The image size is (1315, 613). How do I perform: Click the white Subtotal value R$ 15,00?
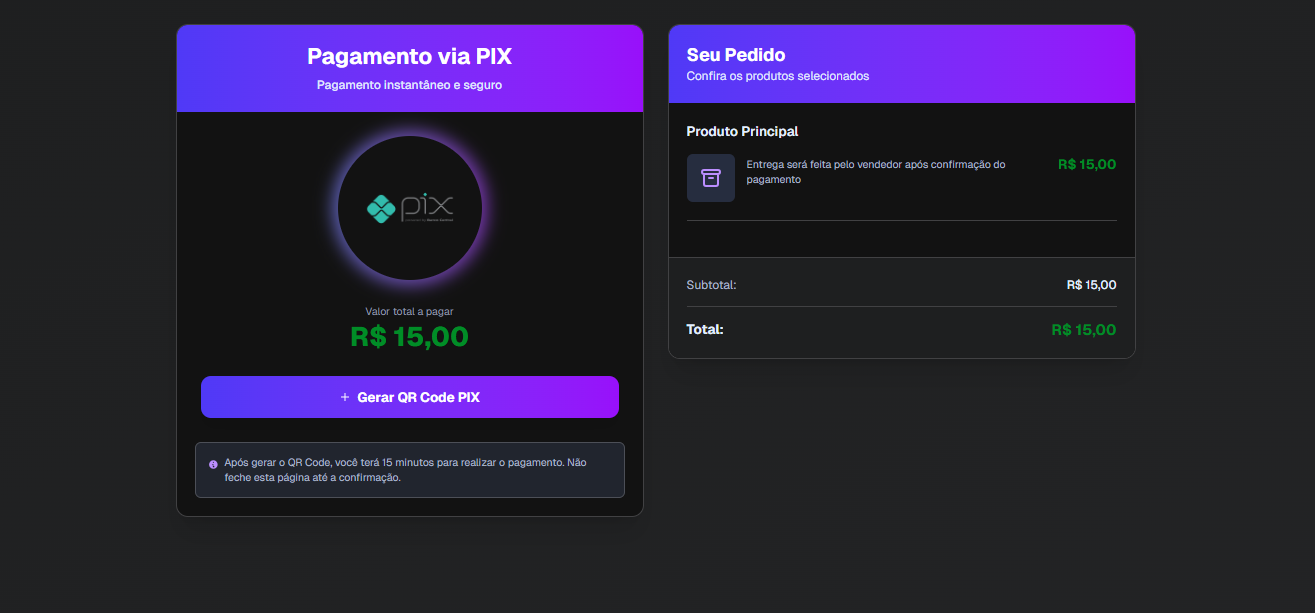[1091, 285]
